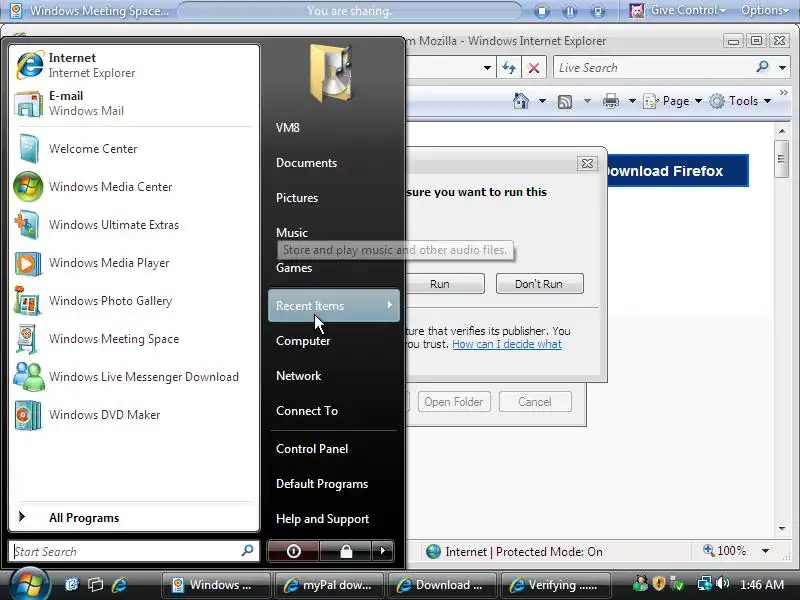Viewport: 800px width, 600px height.
Task: Click Show Desktop quick launch icon
Action: (x=71, y=585)
